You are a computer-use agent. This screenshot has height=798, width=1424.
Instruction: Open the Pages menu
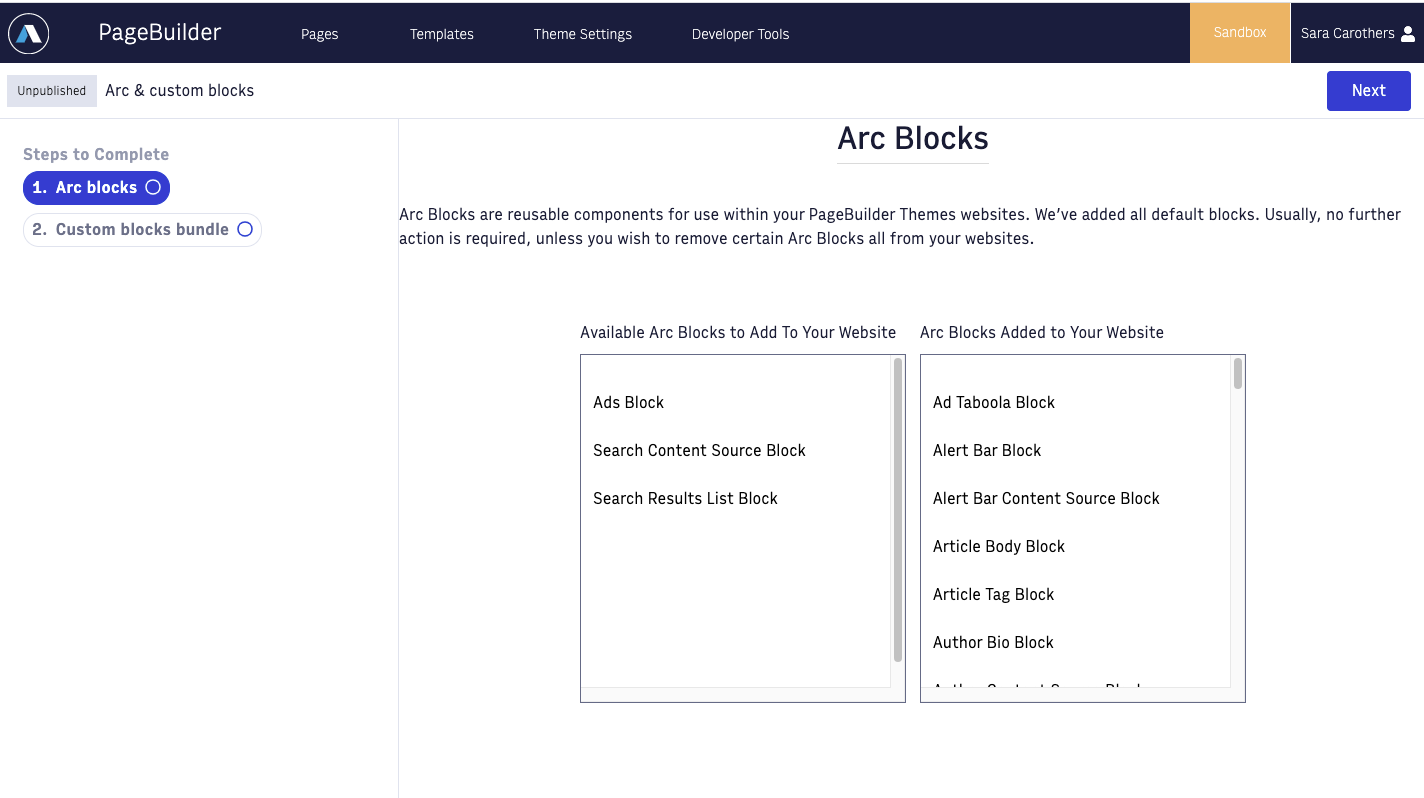[x=320, y=34]
